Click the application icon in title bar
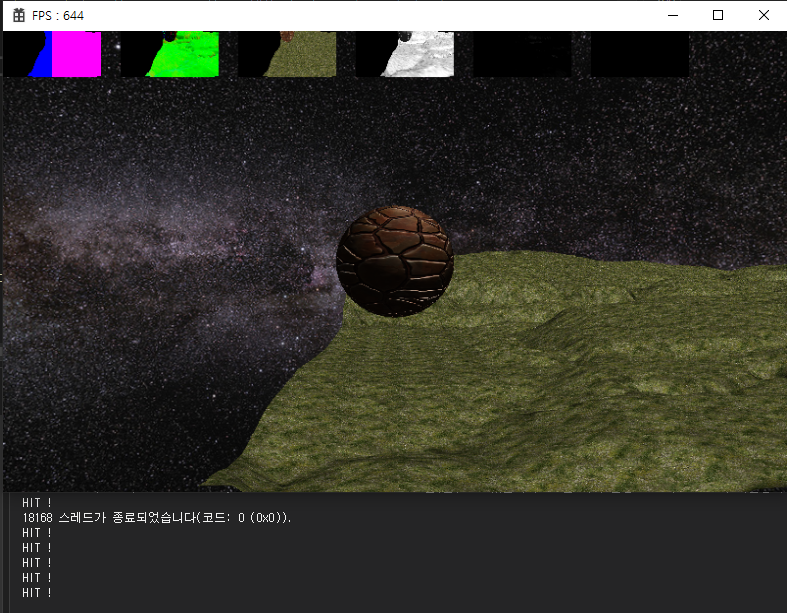787x613 pixels. coord(19,16)
